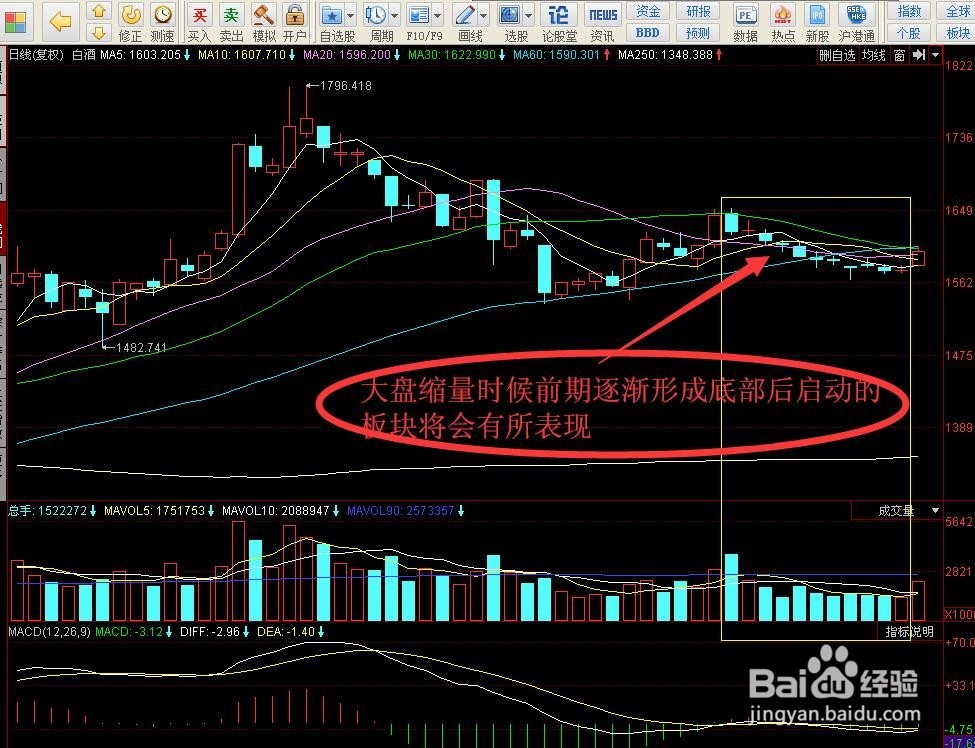Click the MA5: 1603.205 value
975x748 pixels.
point(140,55)
